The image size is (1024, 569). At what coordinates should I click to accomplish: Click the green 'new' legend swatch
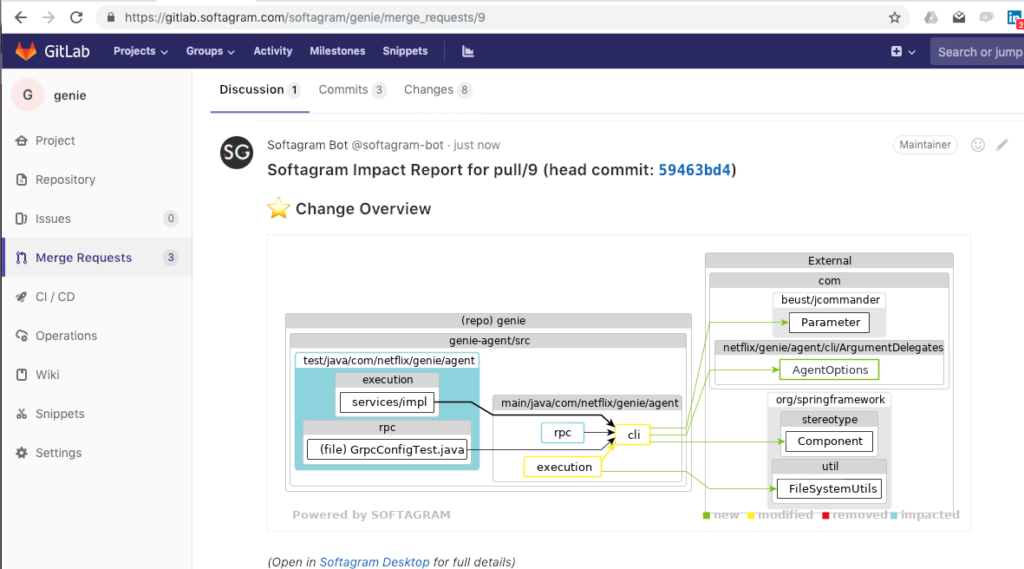[706, 515]
